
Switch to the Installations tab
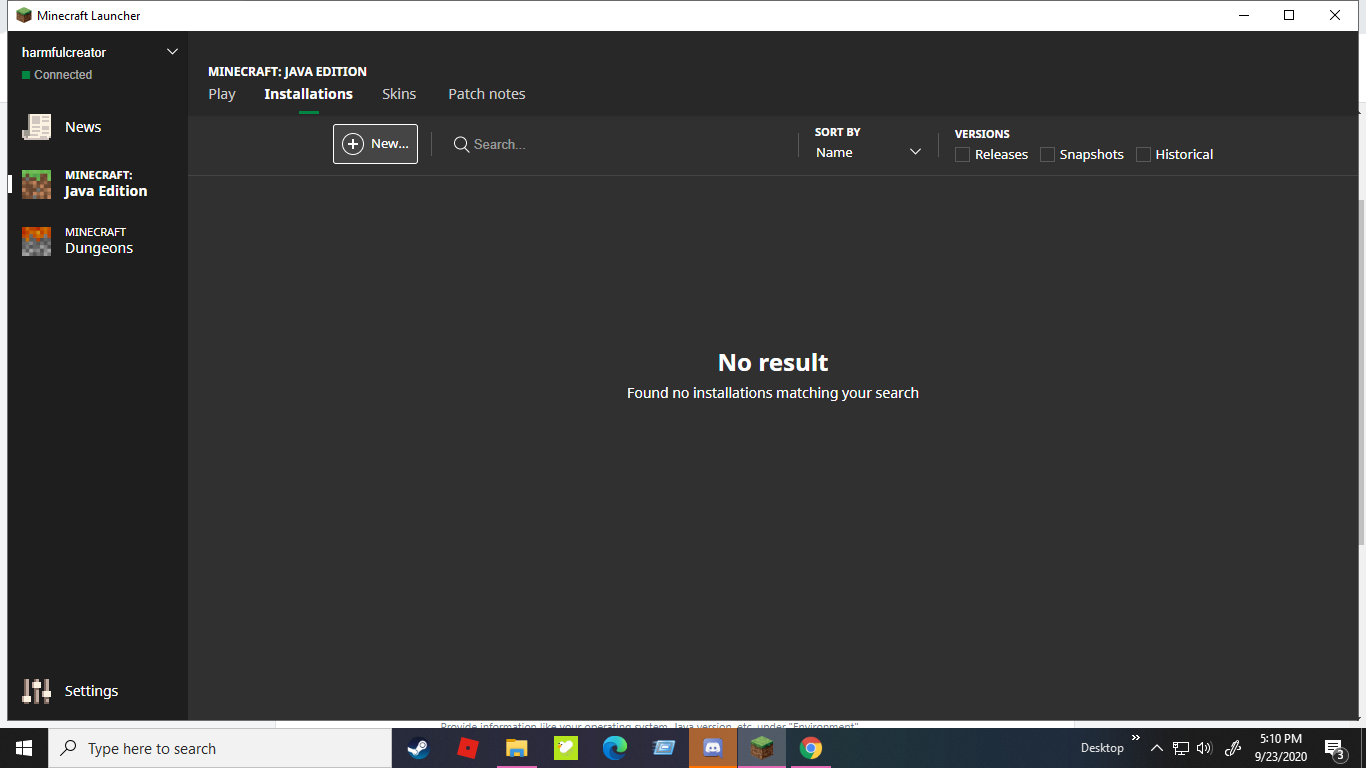tap(308, 94)
